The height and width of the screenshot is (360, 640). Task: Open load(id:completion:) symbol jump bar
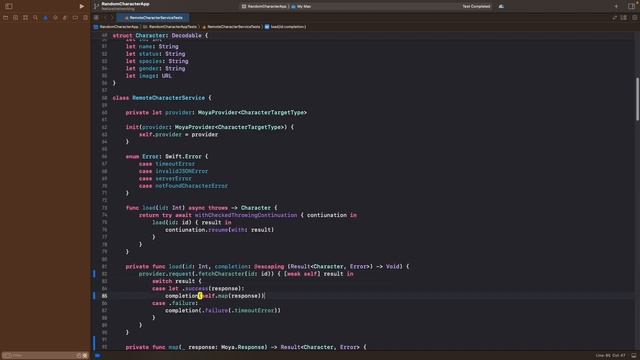(x=285, y=27)
